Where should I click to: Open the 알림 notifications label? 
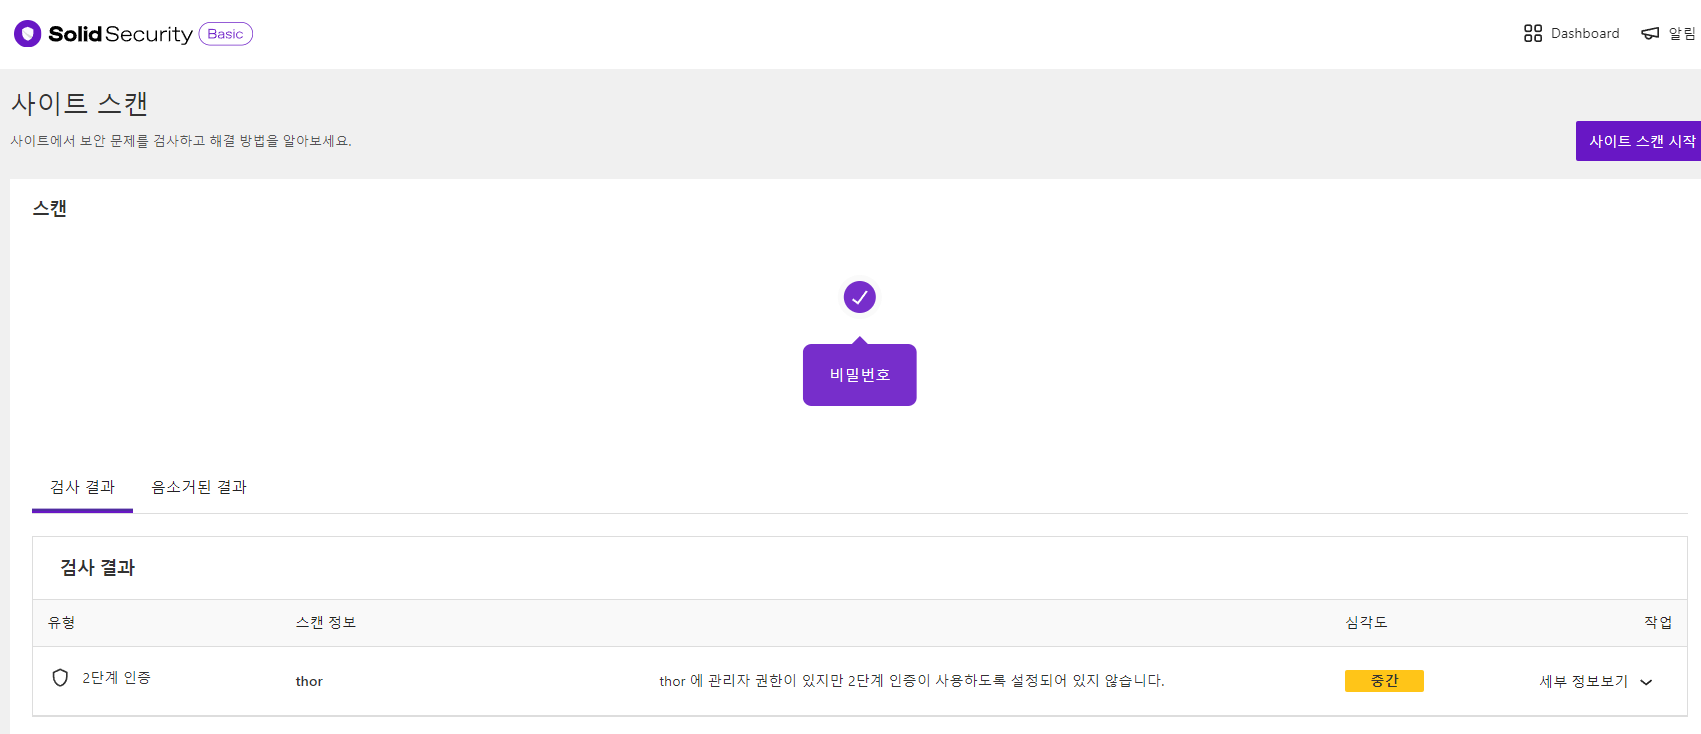click(1682, 33)
